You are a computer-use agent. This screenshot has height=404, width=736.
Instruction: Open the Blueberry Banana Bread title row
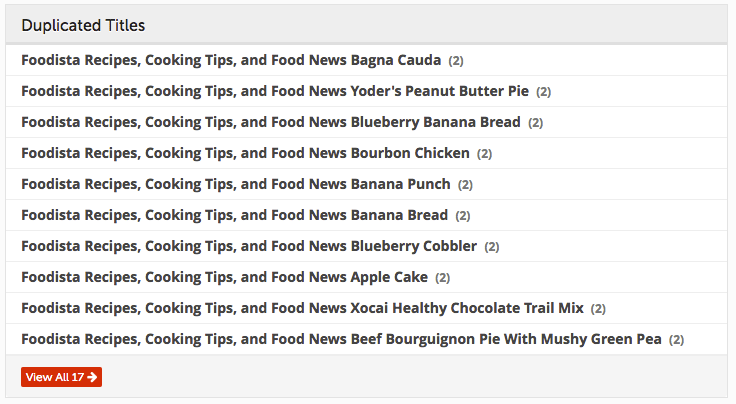[270, 122]
